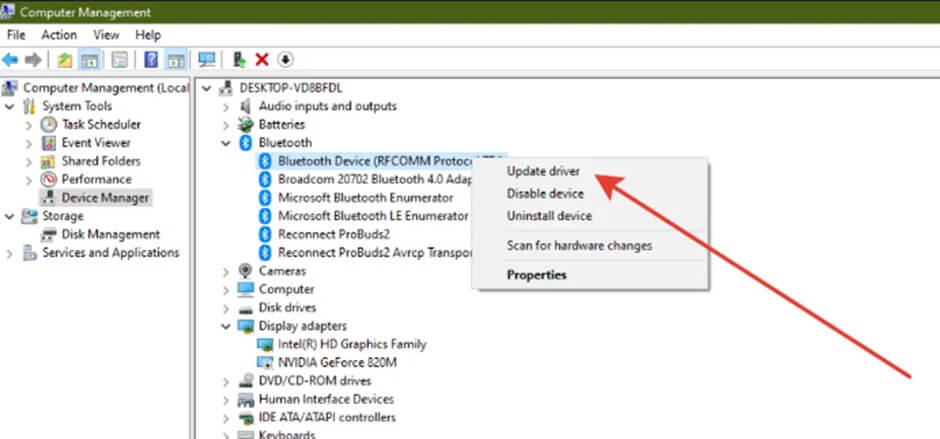Collapse the Bluetooth category
Image resolution: width=940 pixels, height=439 pixels.
point(225,143)
